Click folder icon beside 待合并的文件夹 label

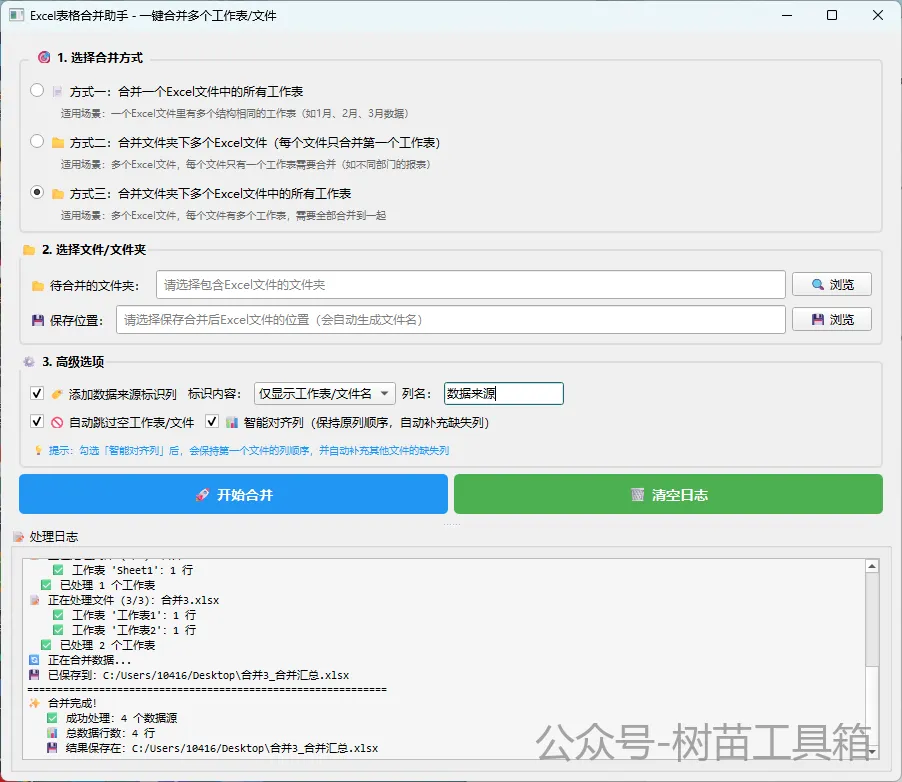tap(38, 286)
